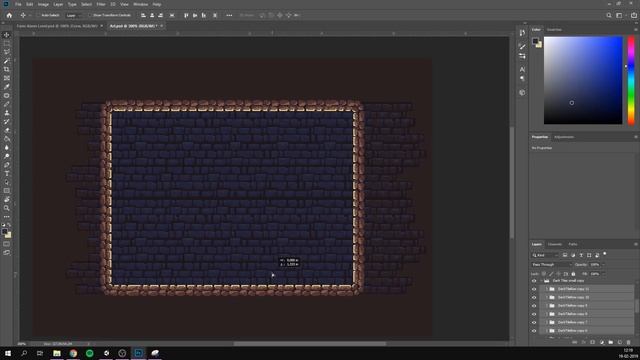Select the History Brush tool
This screenshot has width=640, height=360.
tap(7, 121)
